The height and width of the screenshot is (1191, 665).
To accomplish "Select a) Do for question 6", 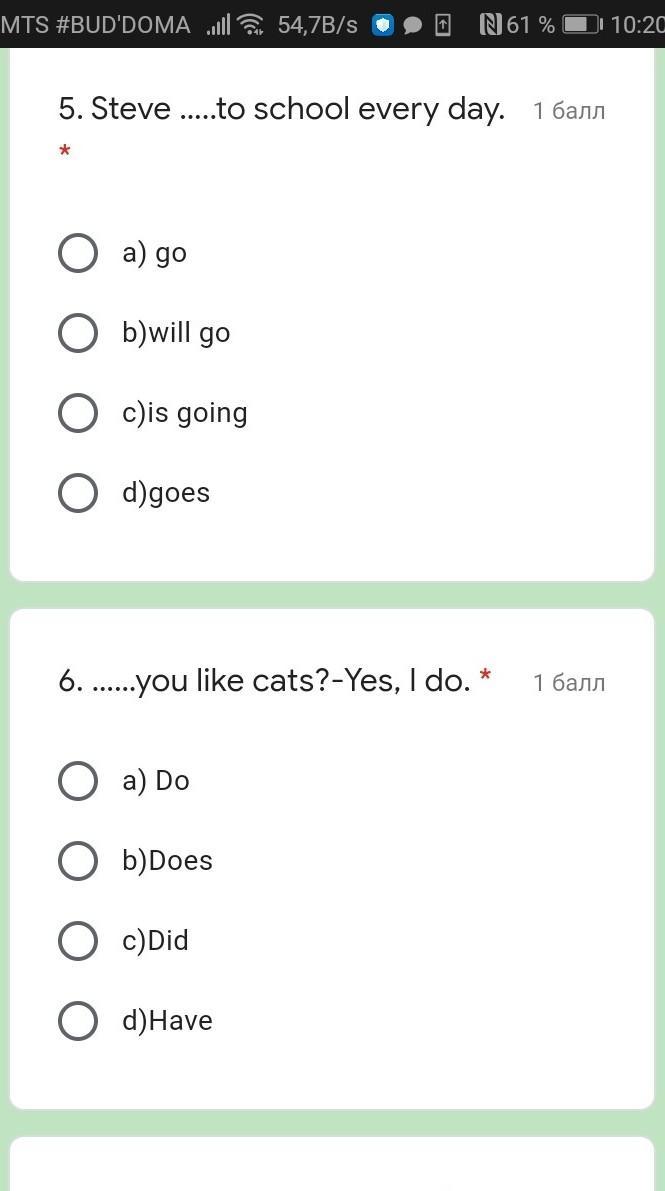I will click(x=78, y=781).
